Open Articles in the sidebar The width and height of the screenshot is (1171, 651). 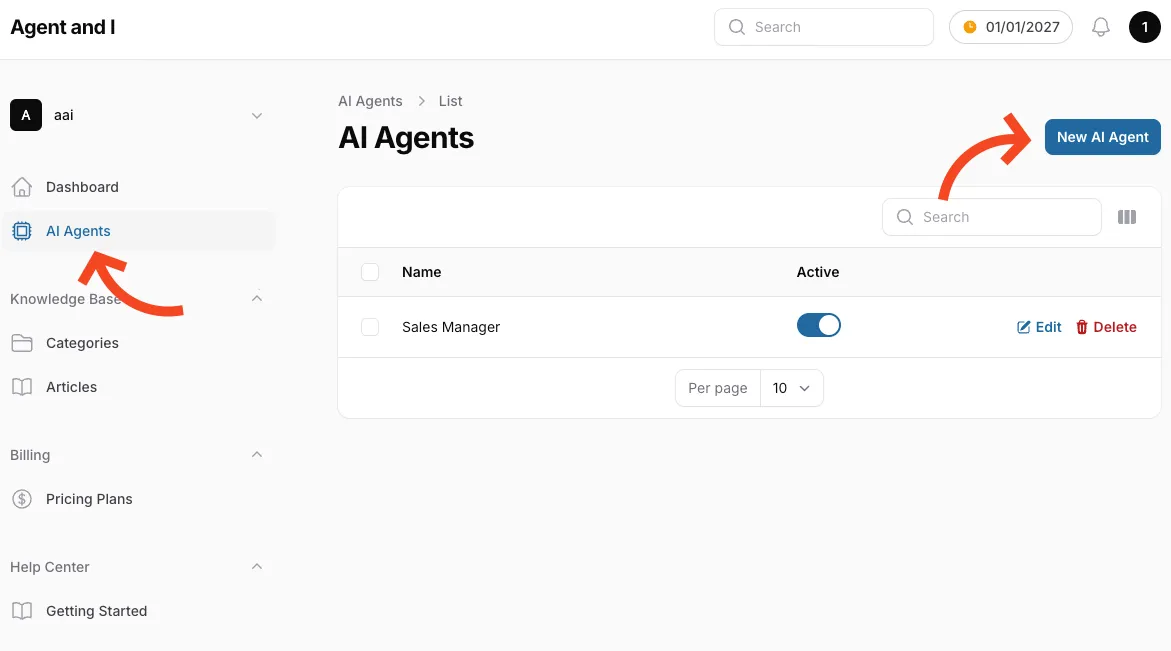click(71, 387)
